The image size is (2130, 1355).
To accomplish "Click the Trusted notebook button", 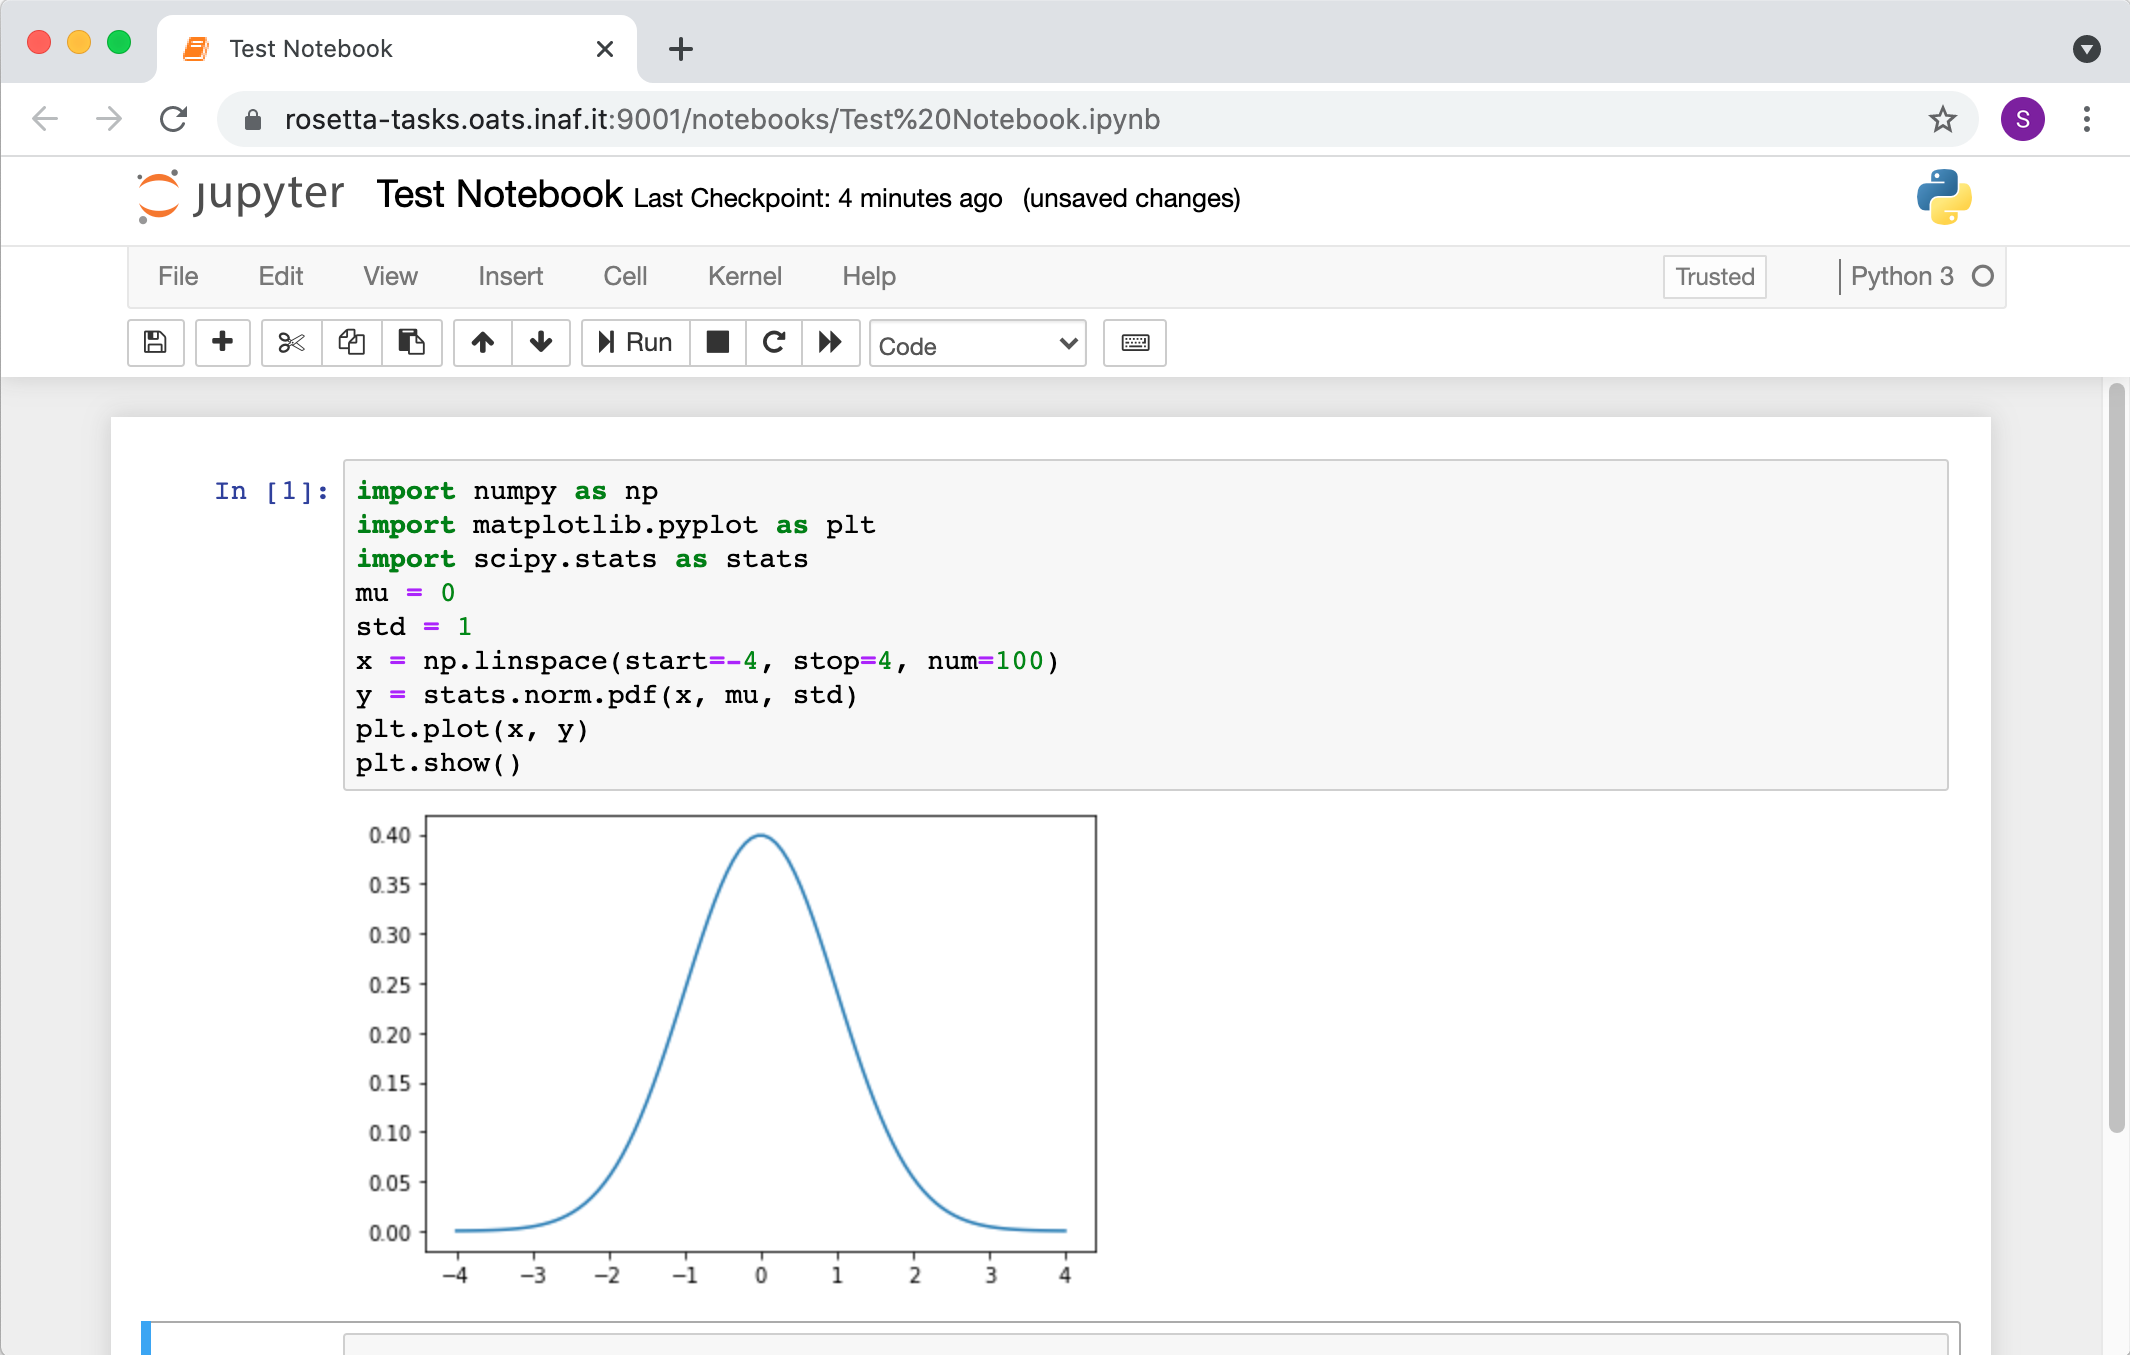I will [1714, 277].
